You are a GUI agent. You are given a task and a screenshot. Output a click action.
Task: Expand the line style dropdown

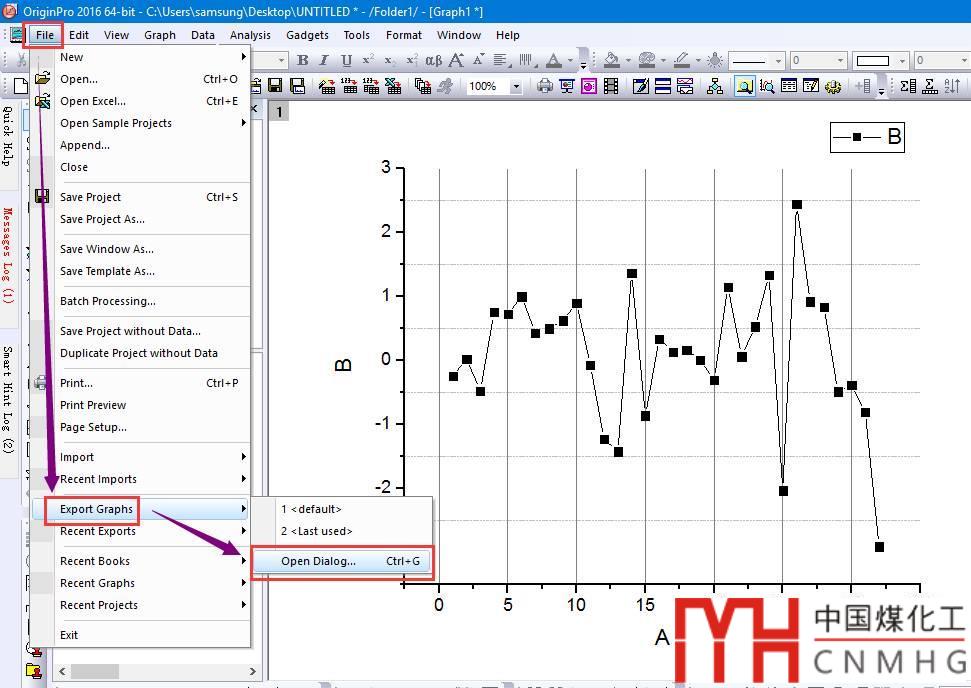778,61
